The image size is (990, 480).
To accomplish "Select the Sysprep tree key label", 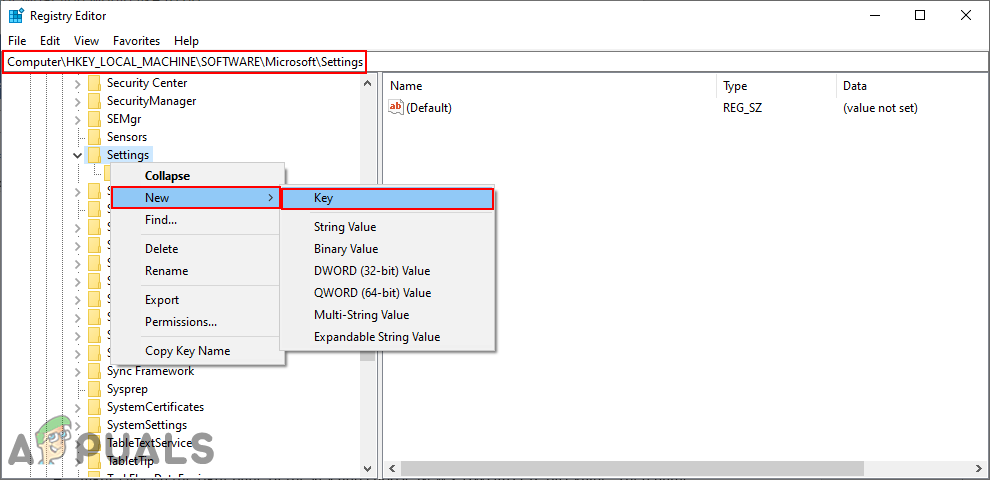I will click(x=127, y=389).
